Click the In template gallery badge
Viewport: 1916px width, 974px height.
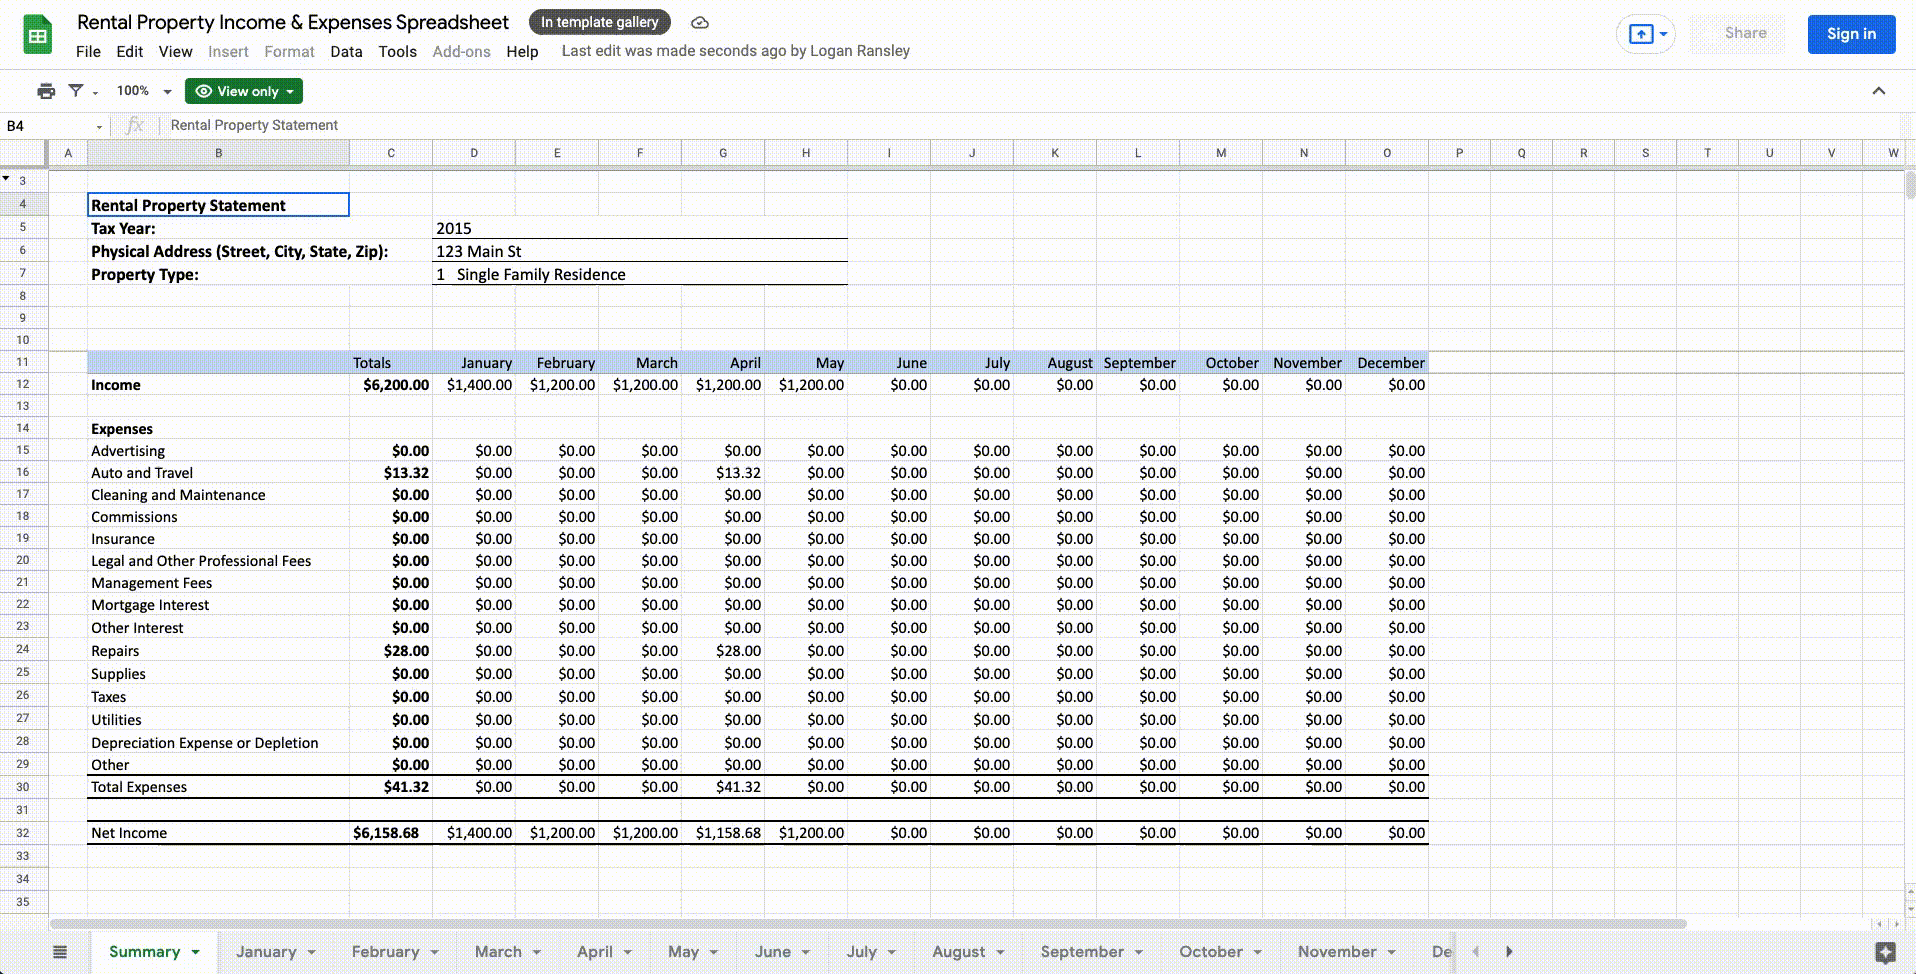pyautogui.click(x=600, y=22)
